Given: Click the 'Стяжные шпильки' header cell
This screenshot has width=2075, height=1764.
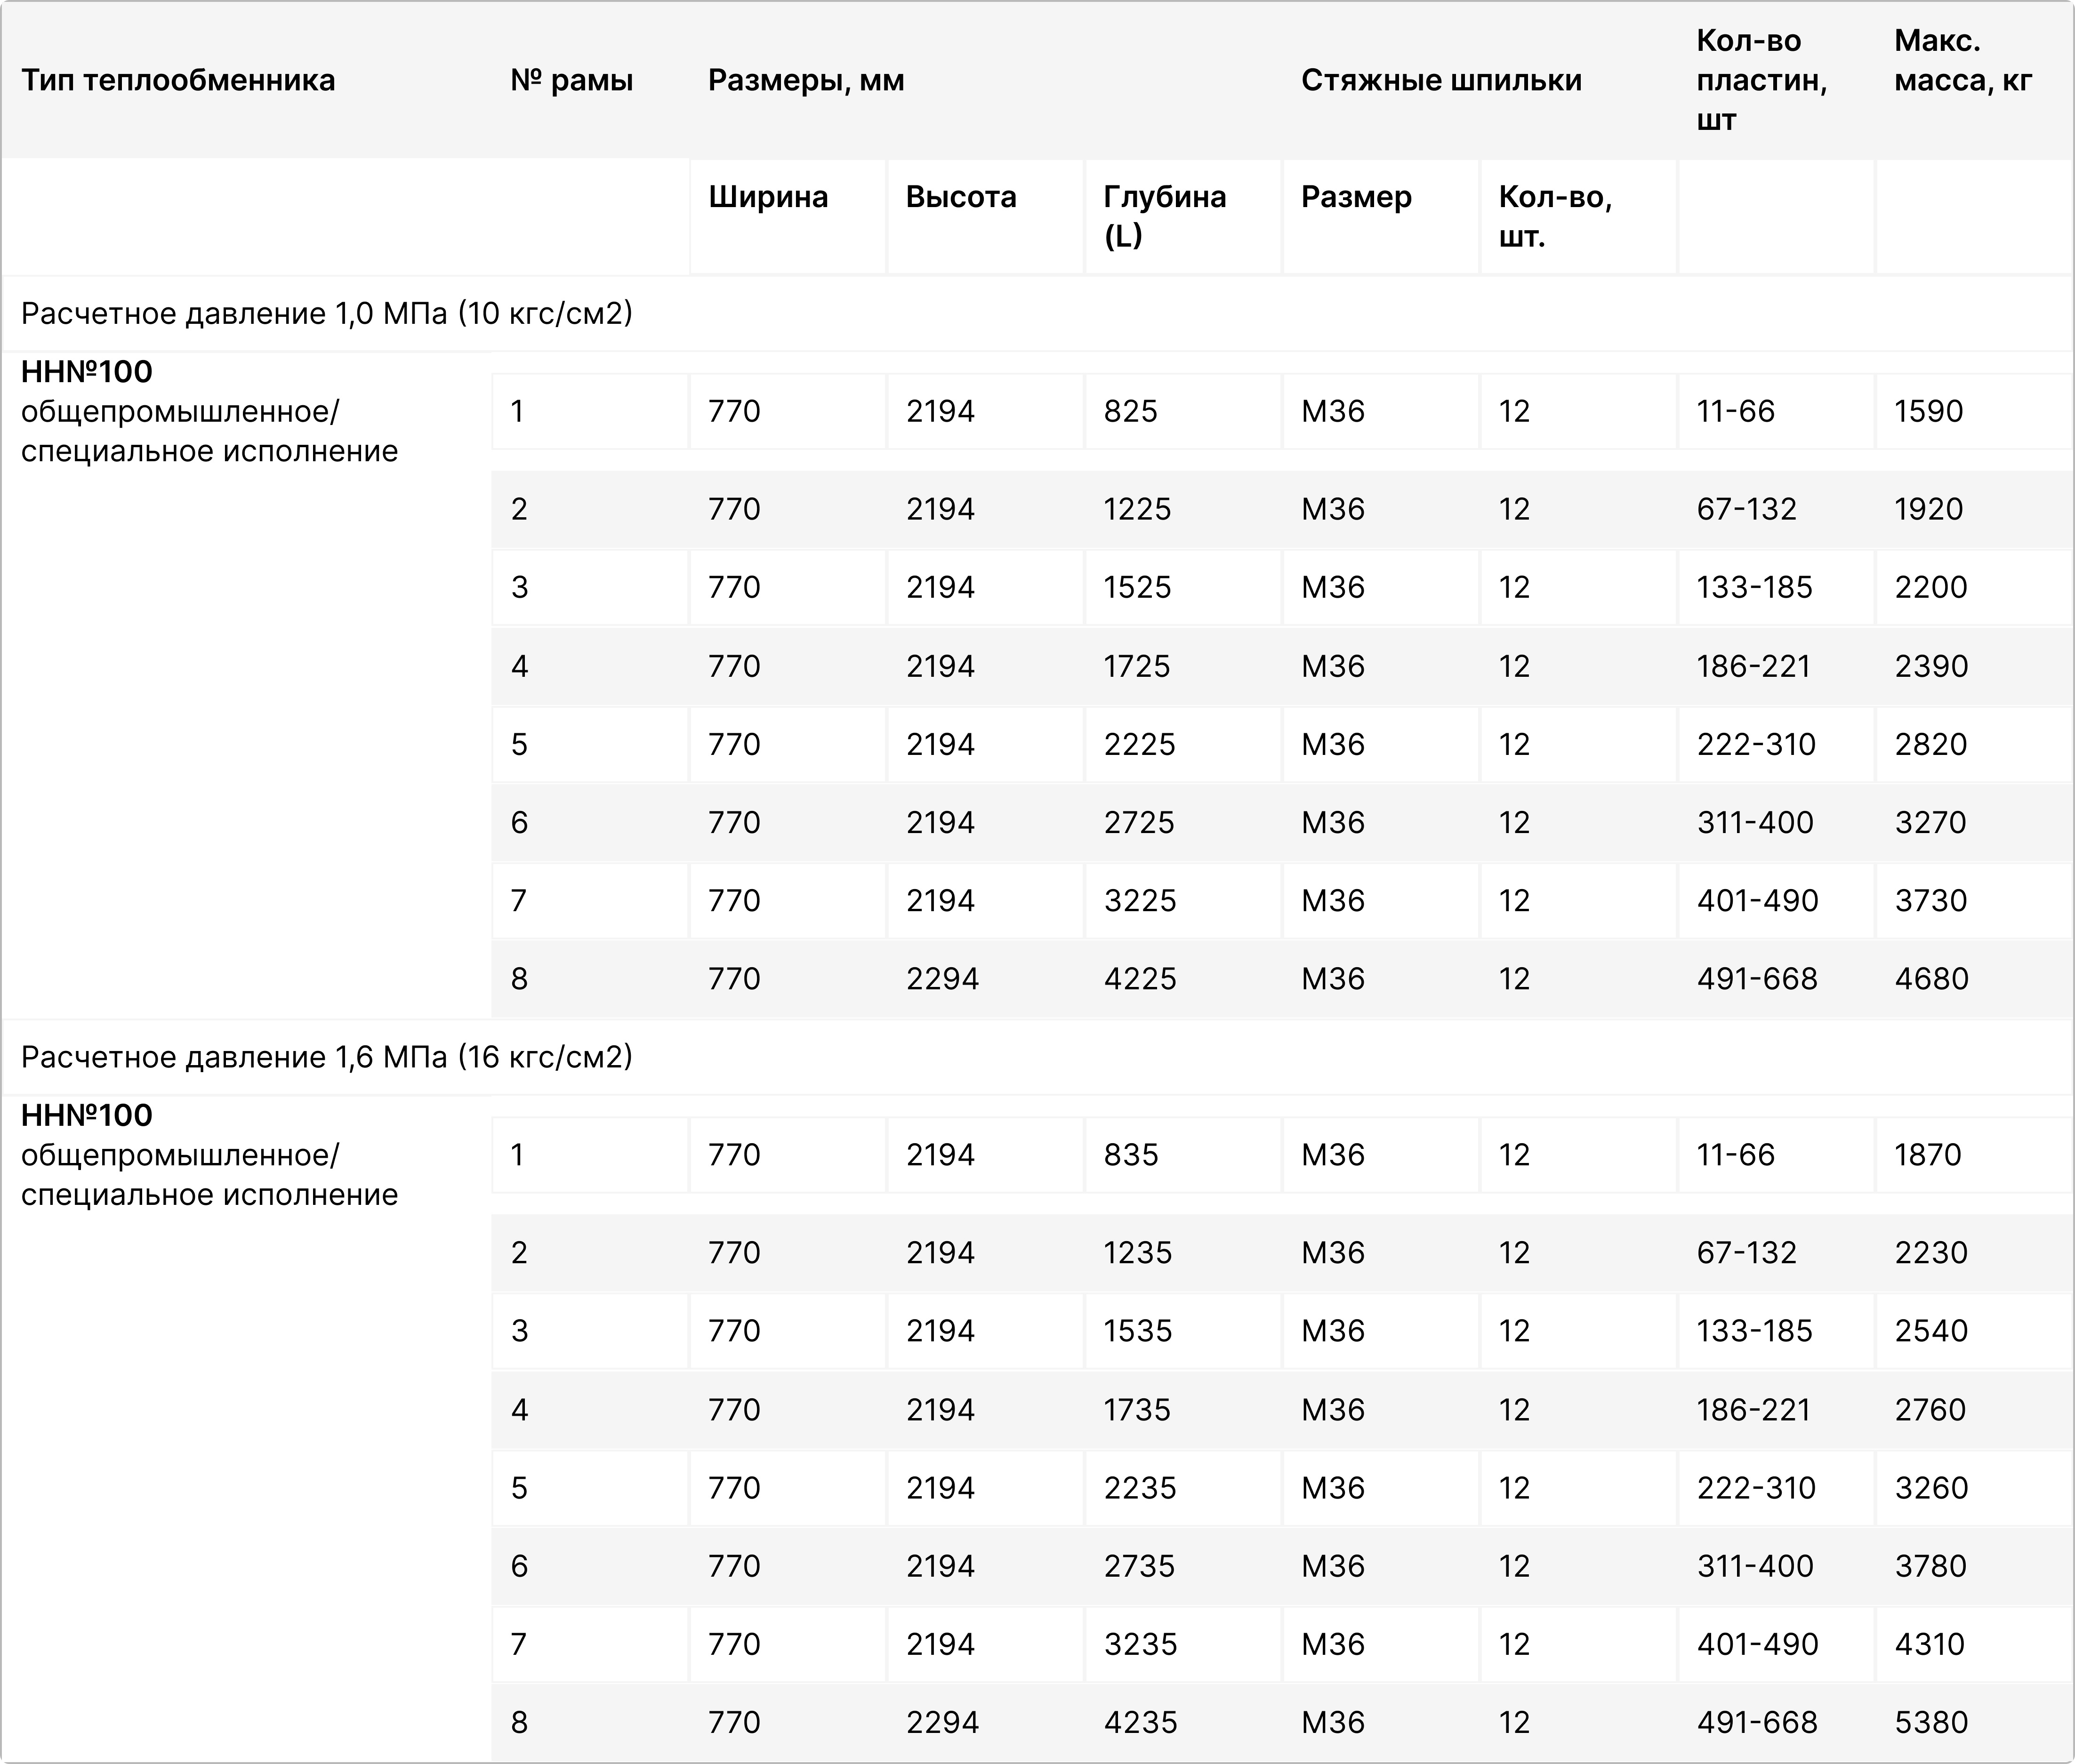Looking at the screenshot, I should [x=1441, y=80].
